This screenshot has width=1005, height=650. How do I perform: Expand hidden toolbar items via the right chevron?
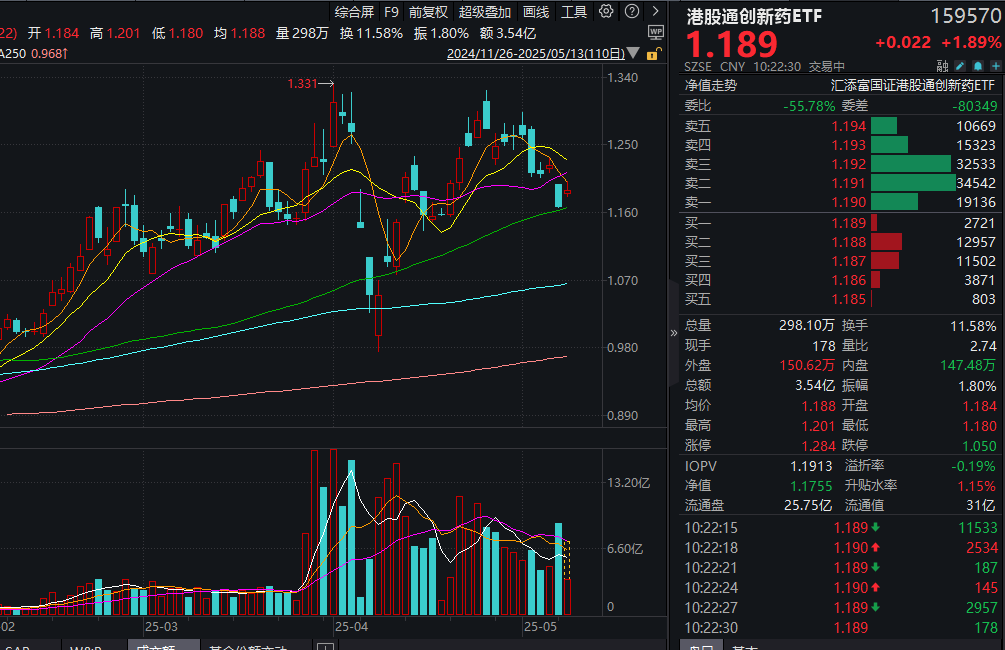656,11
